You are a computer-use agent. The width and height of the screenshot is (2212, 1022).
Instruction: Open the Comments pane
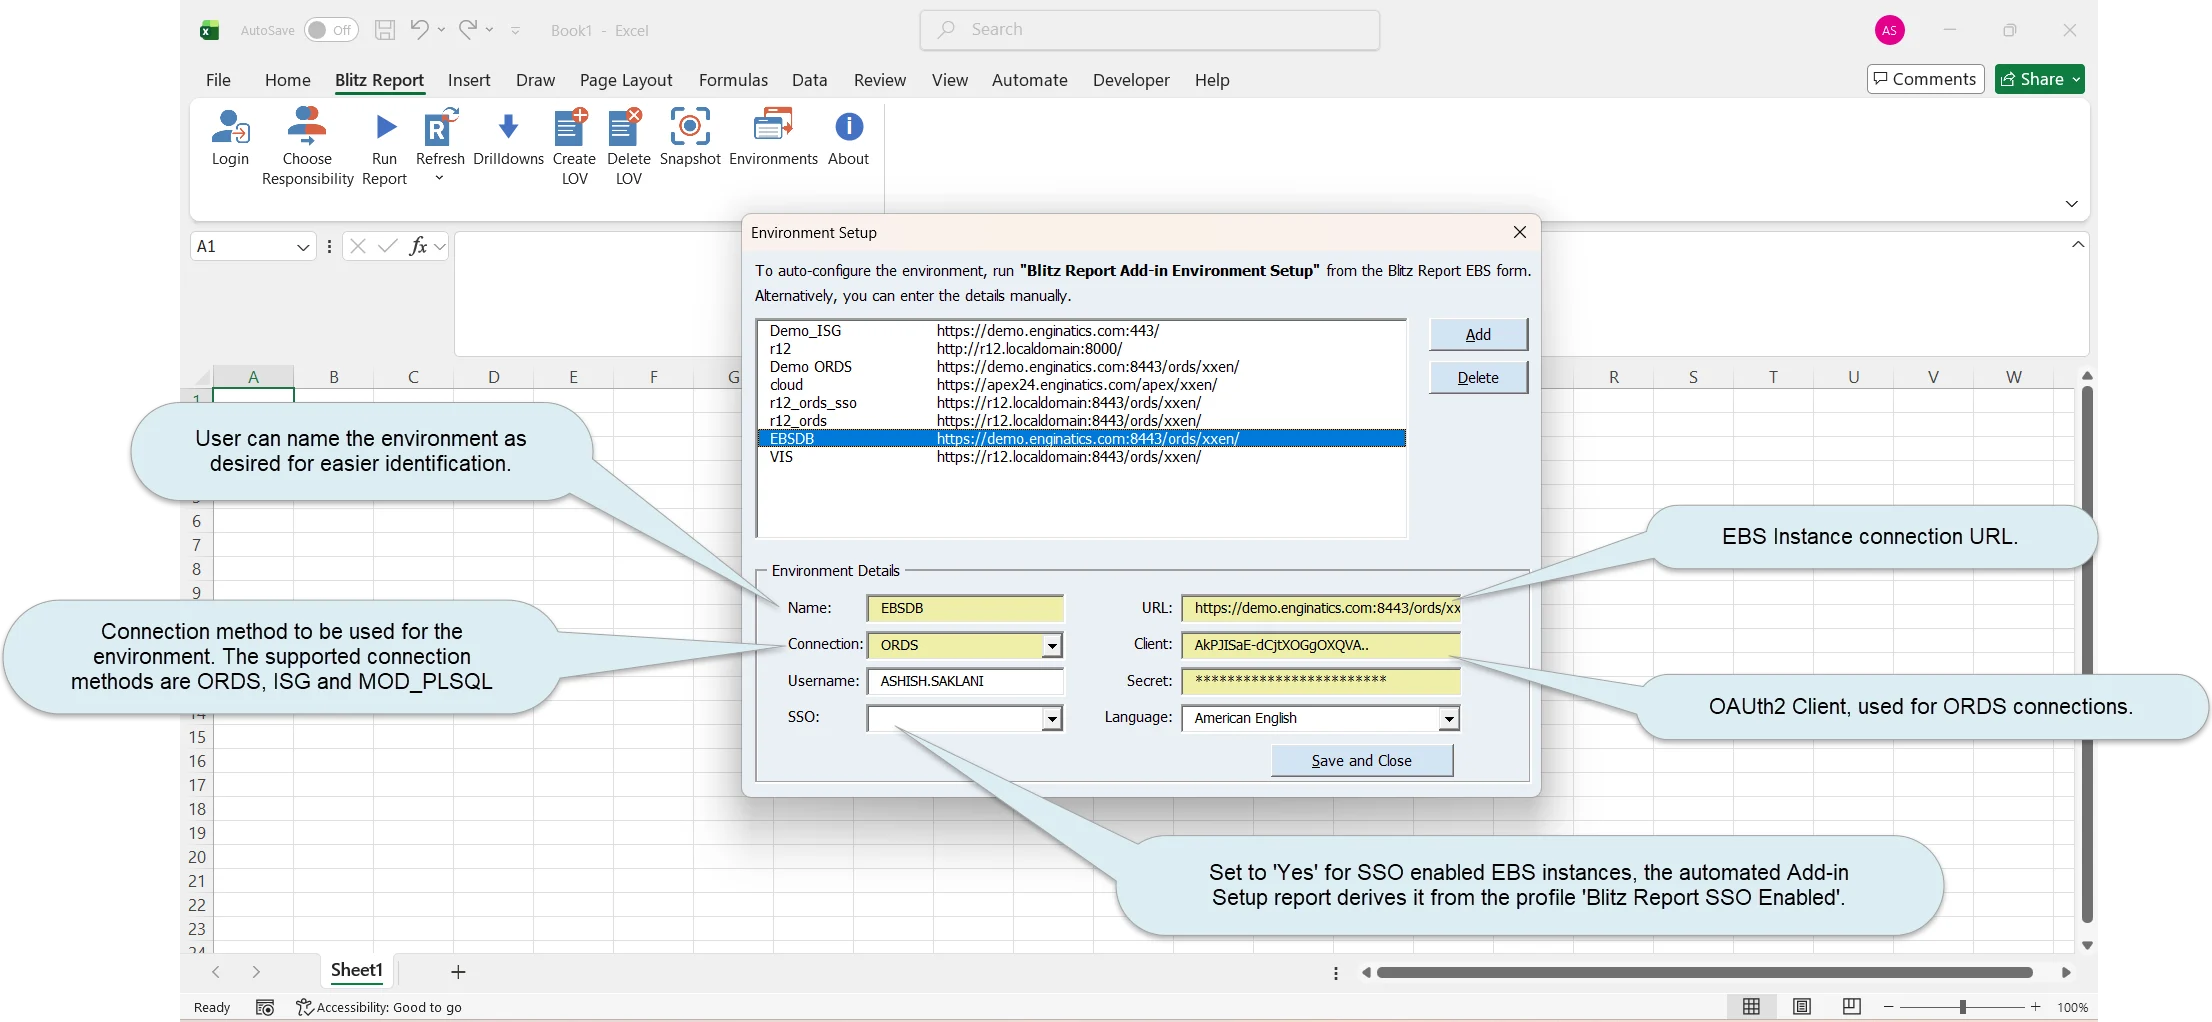tap(1925, 79)
